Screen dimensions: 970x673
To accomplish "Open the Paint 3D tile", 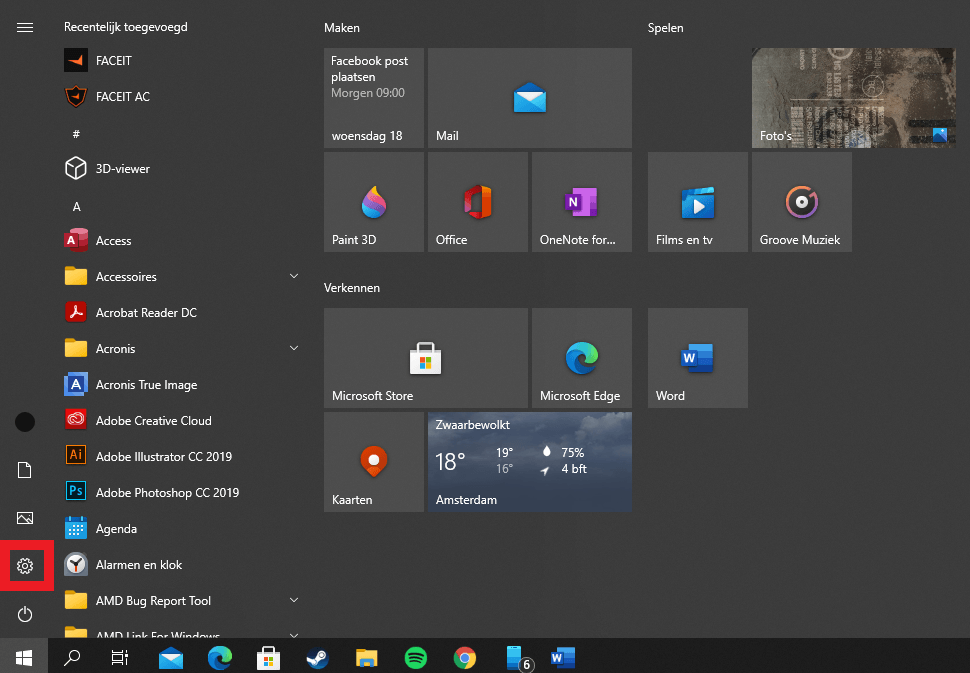I will click(x=374, y=202).
